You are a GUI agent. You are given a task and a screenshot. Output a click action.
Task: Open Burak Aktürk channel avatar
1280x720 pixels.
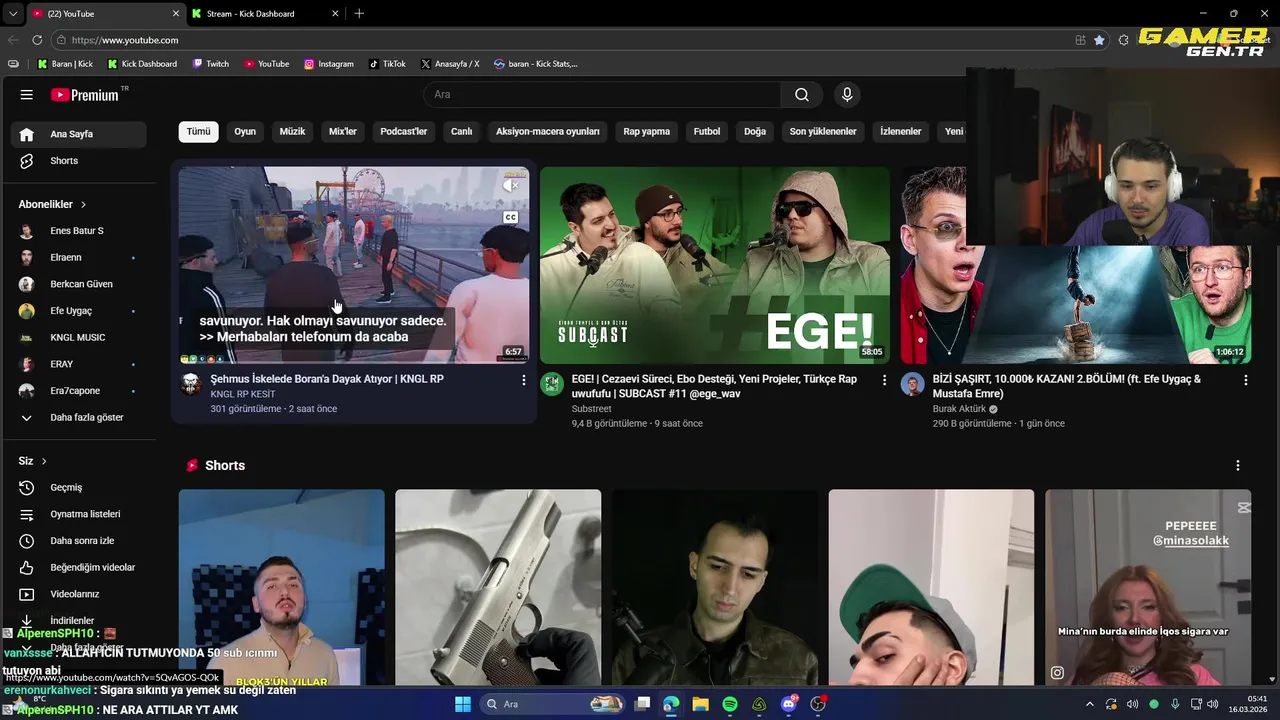pyautogui.click(x=912, y=384)
